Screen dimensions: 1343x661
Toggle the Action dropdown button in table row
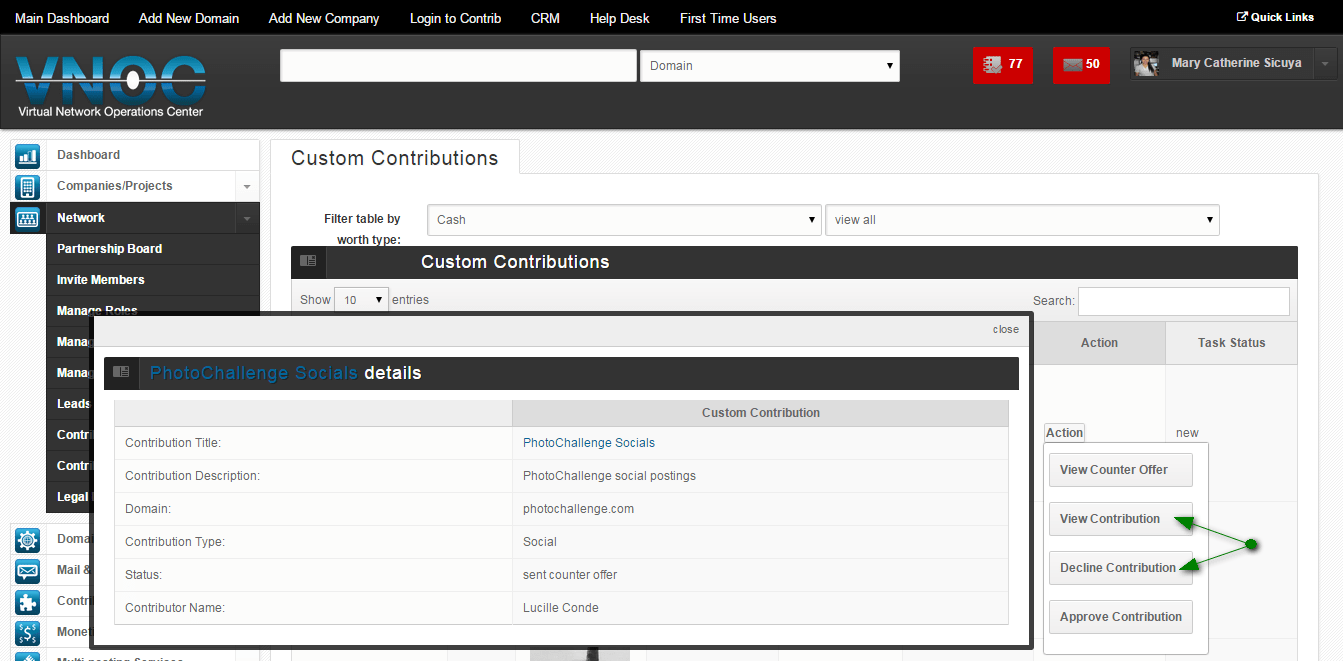pos(1064,433)
